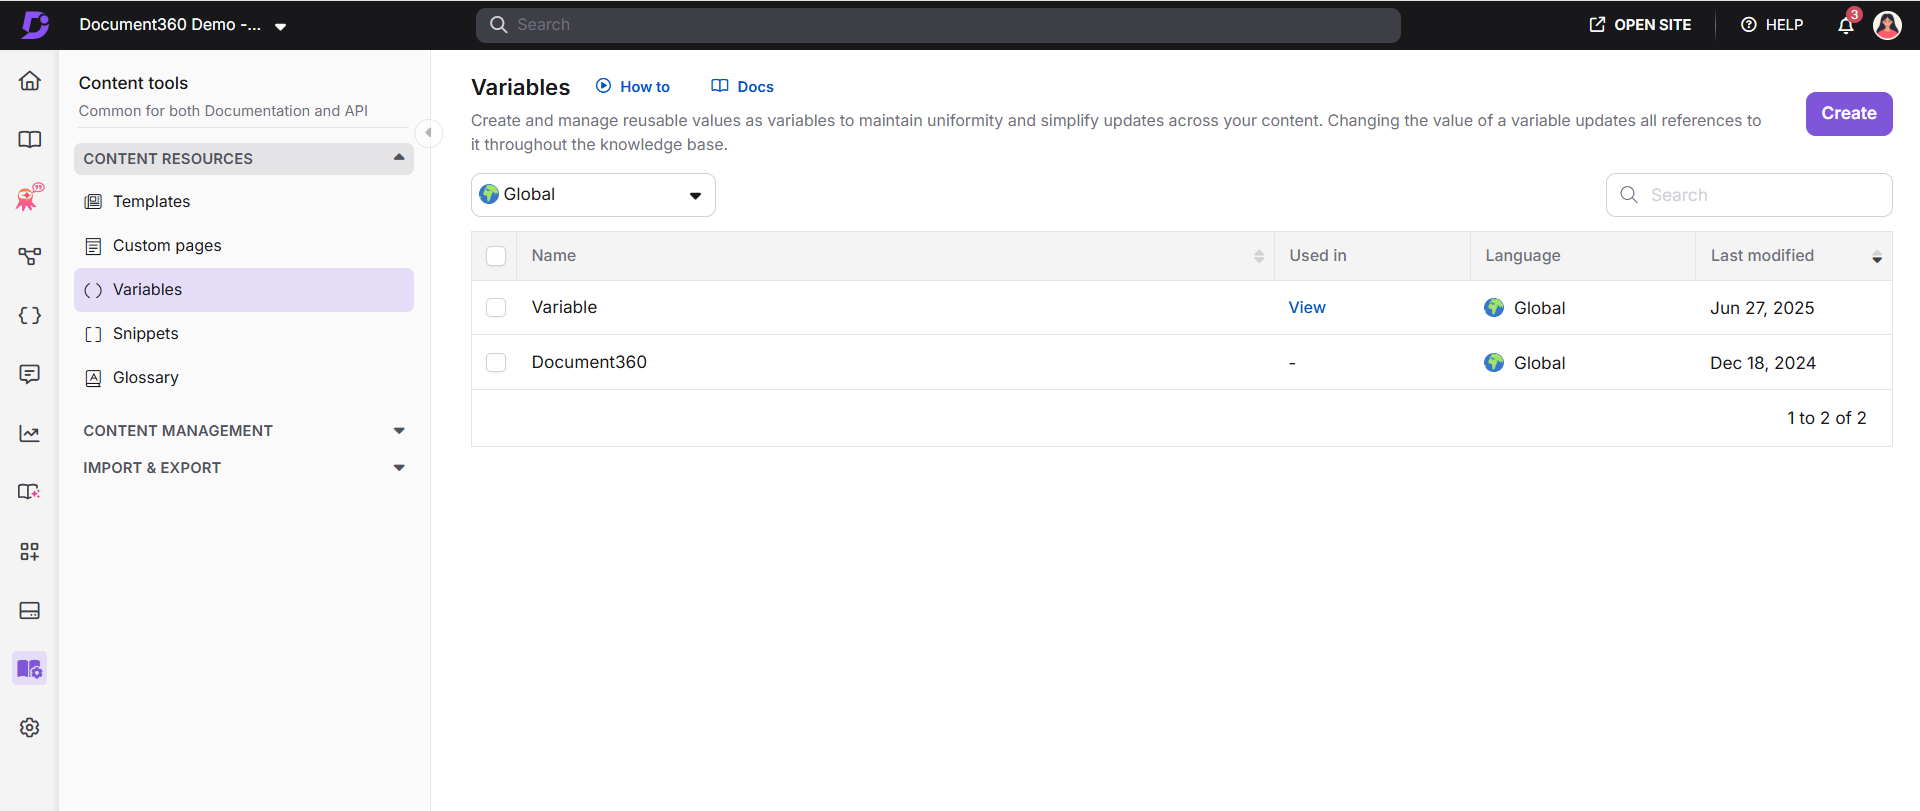Image resolution: width=1920 pixels, height=811 pixels.
Task: Open the workflow graph icon in rail
Action: 30,257
